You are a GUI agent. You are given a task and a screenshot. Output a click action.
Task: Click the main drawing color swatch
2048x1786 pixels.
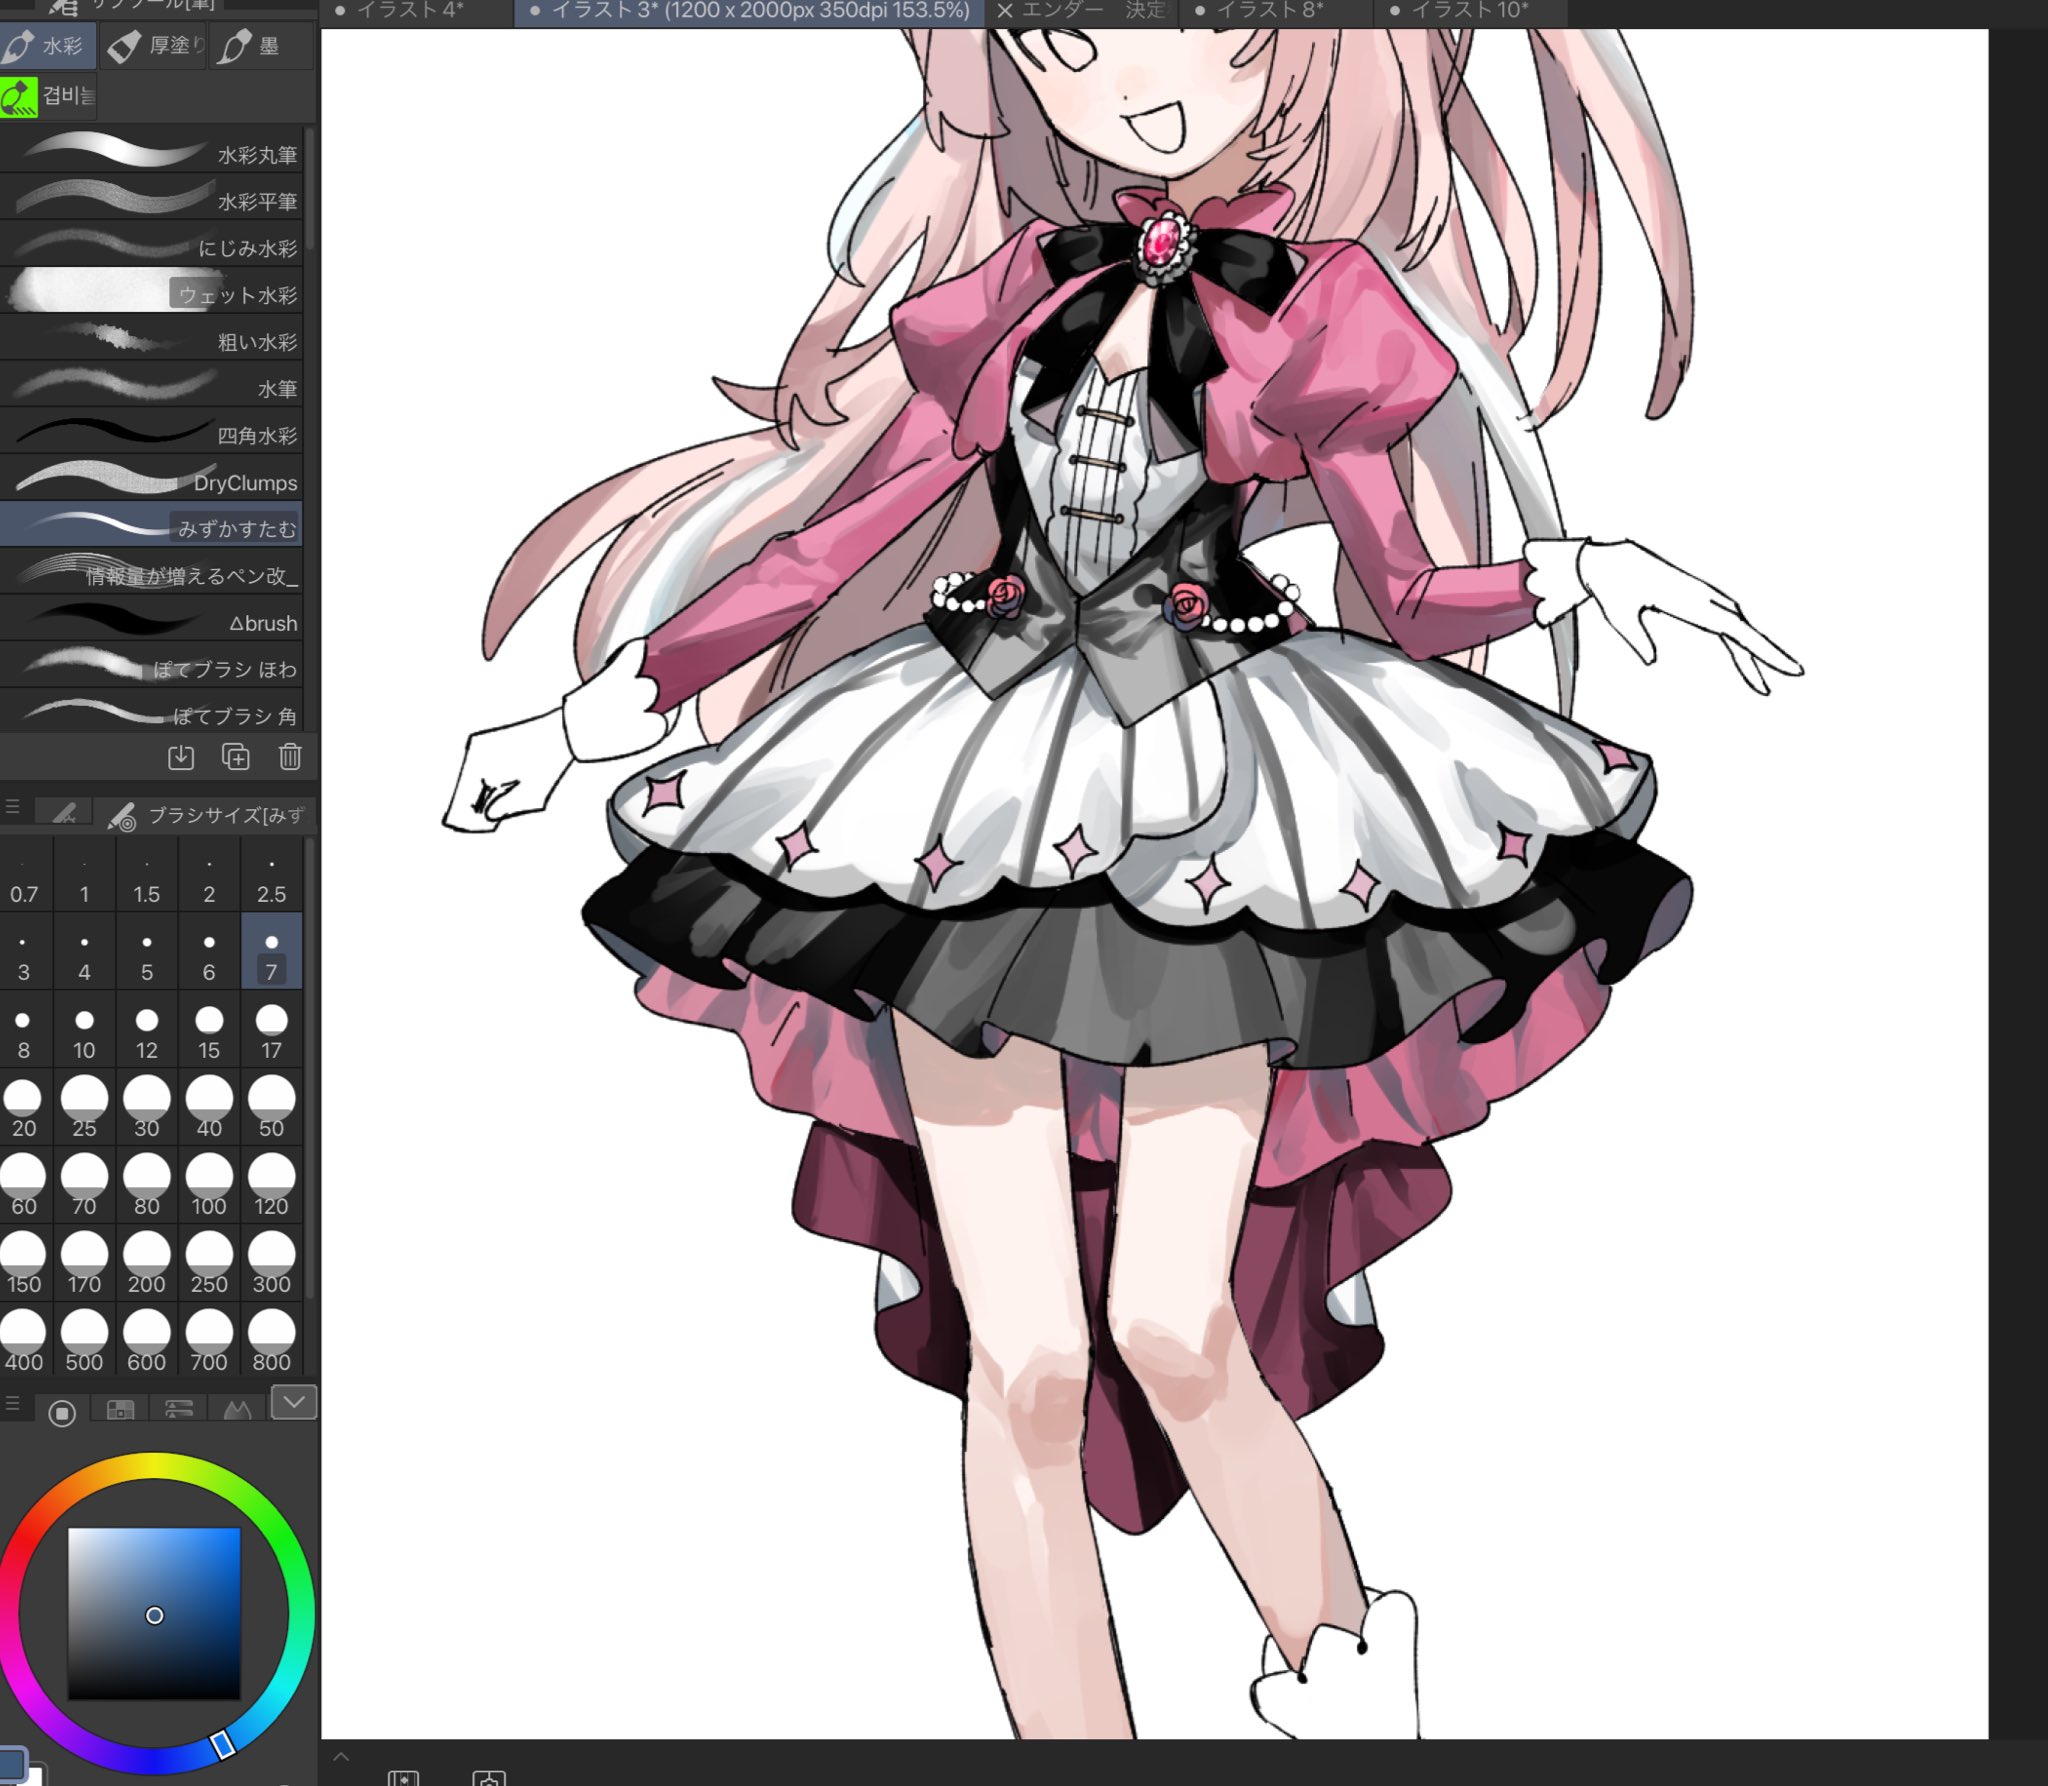pyautogui.click(x=12, y=1766)
